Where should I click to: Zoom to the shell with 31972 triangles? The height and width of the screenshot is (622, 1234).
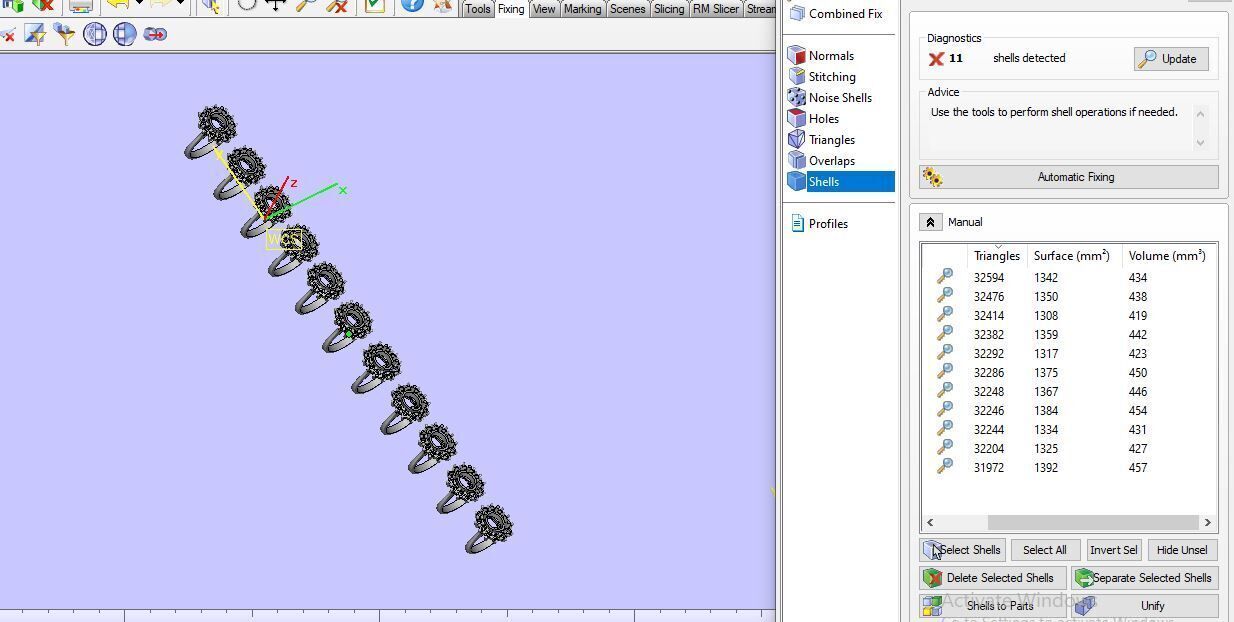coord(944,467)
